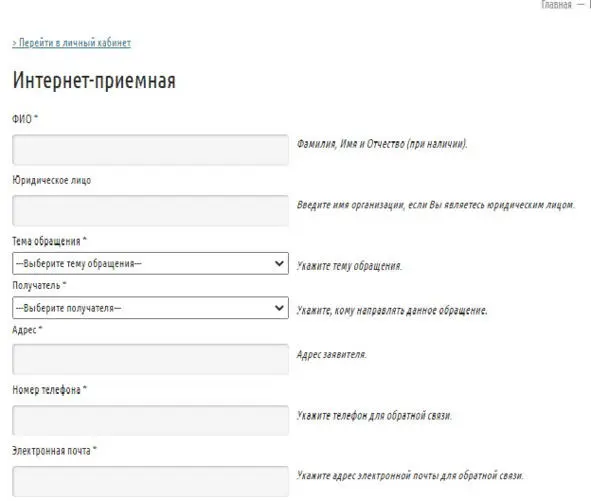Click the chevron arrow of Тема обращения dropdown
Image resolution: width=591 pixels, height=501 pixels.
click(279, 264)
